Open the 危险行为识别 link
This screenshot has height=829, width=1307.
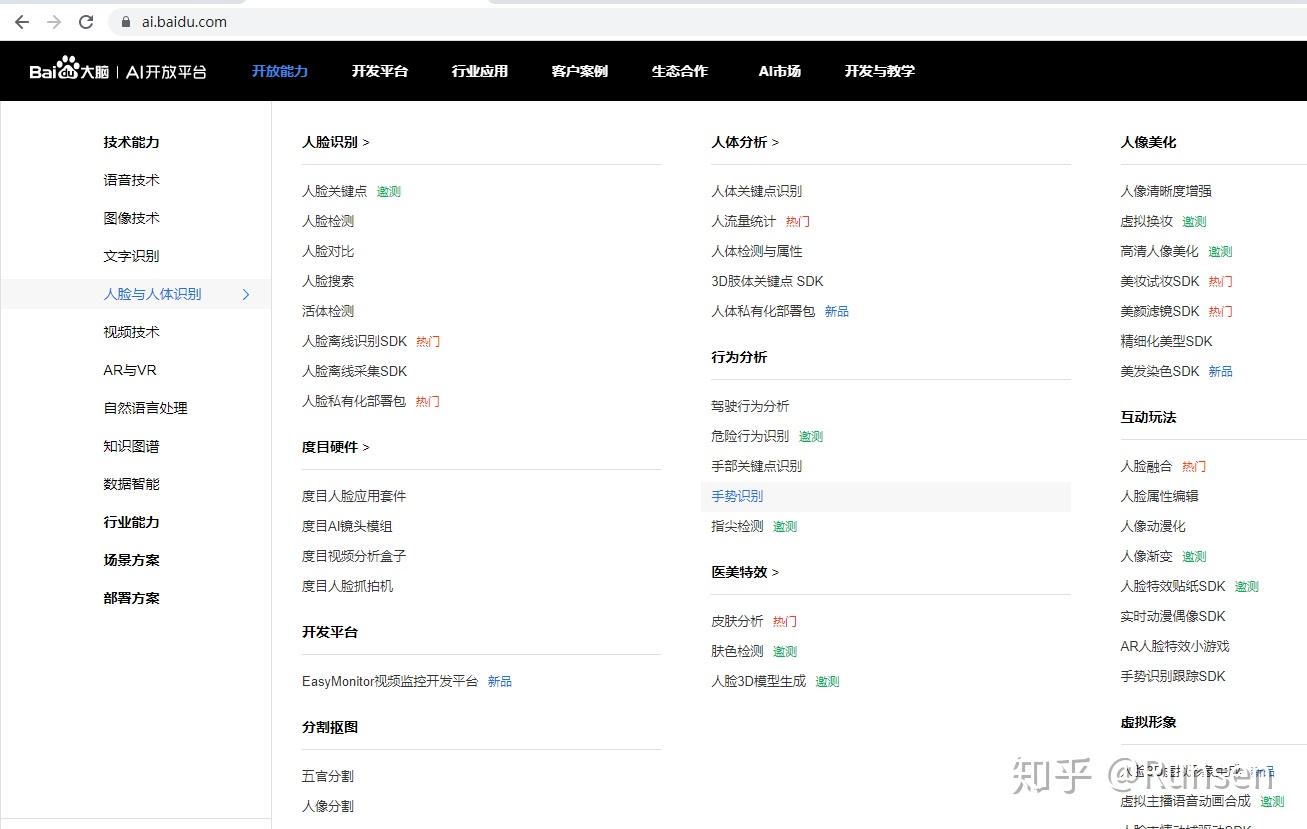(750, 436)
